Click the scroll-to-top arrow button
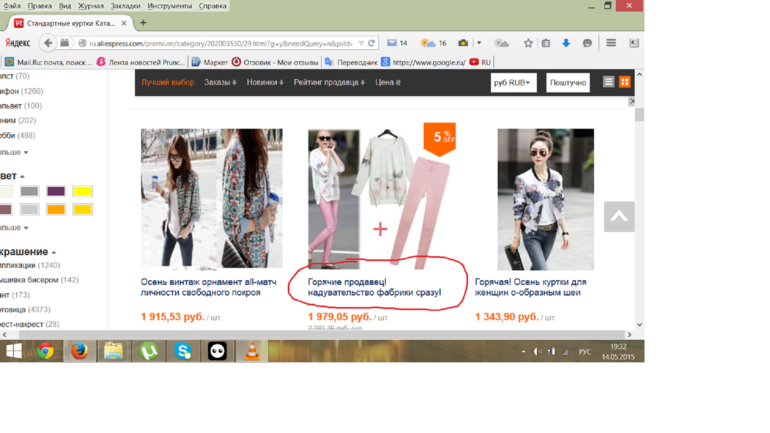Screen dimensions: 770x433 (619, 216)
